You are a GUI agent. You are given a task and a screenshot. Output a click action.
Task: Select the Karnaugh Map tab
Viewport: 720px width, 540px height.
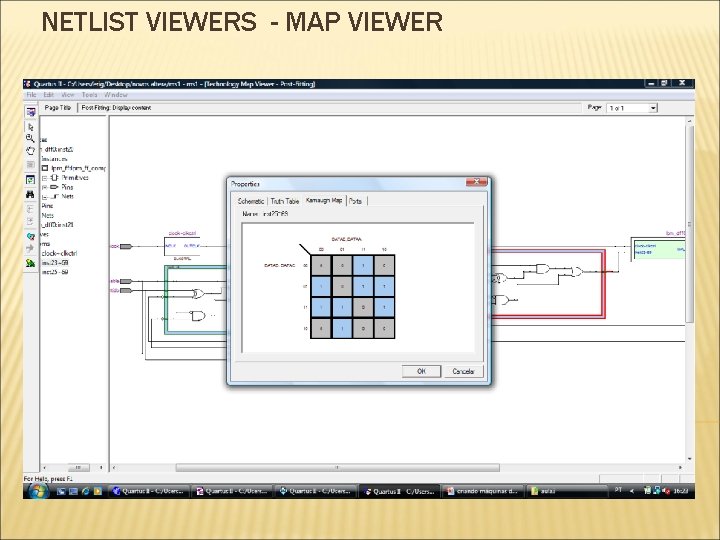pos(324,200)
